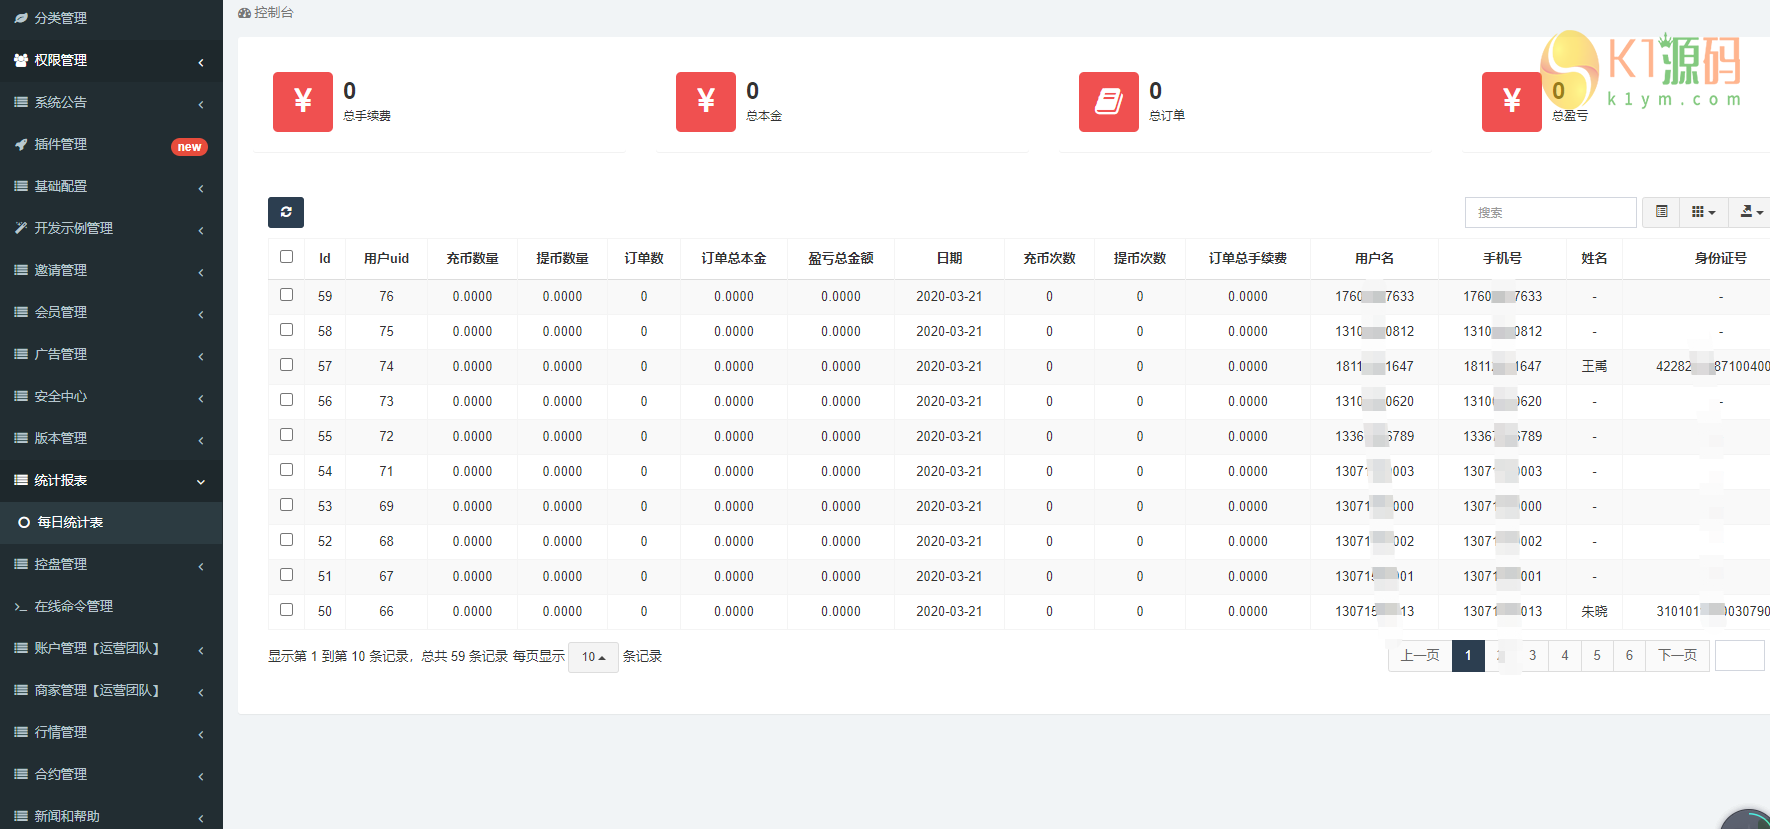Open the columns visibility dropdown
1770x829 pixels.
[x=1704, y=212]
